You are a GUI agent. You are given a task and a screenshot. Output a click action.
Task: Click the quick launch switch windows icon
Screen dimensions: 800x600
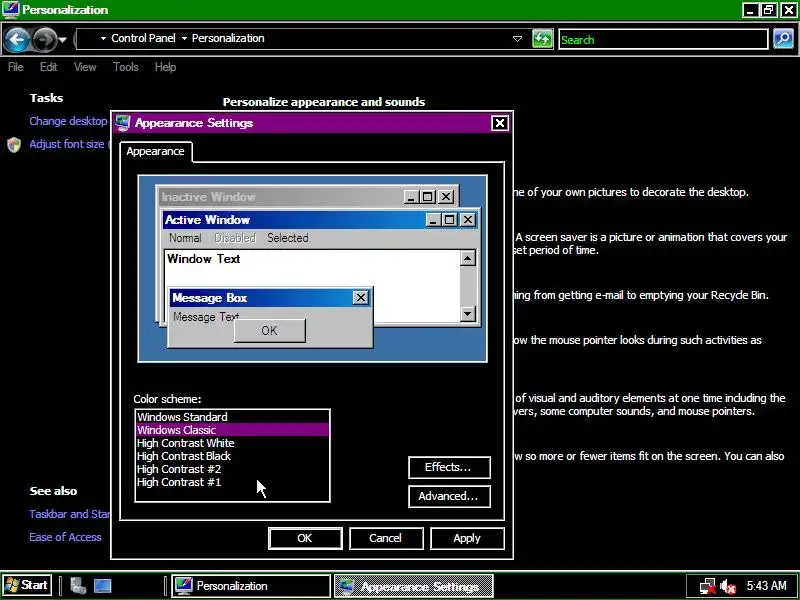pyautogui.click(x=78, y=586)
